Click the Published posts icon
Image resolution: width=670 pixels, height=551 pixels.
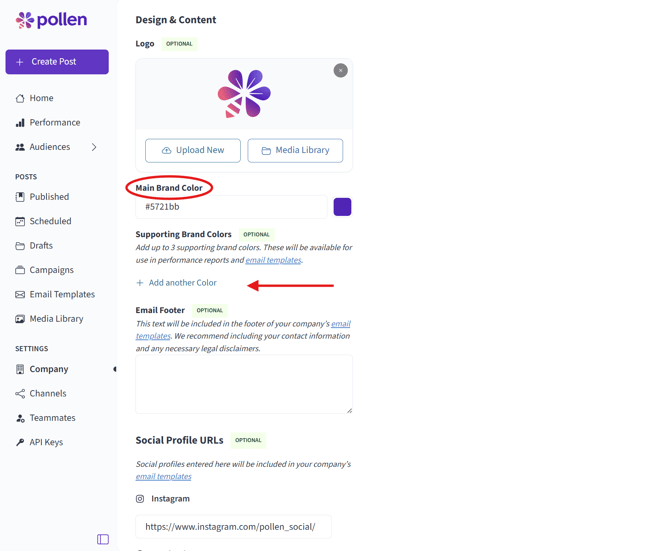coord(20,197)
